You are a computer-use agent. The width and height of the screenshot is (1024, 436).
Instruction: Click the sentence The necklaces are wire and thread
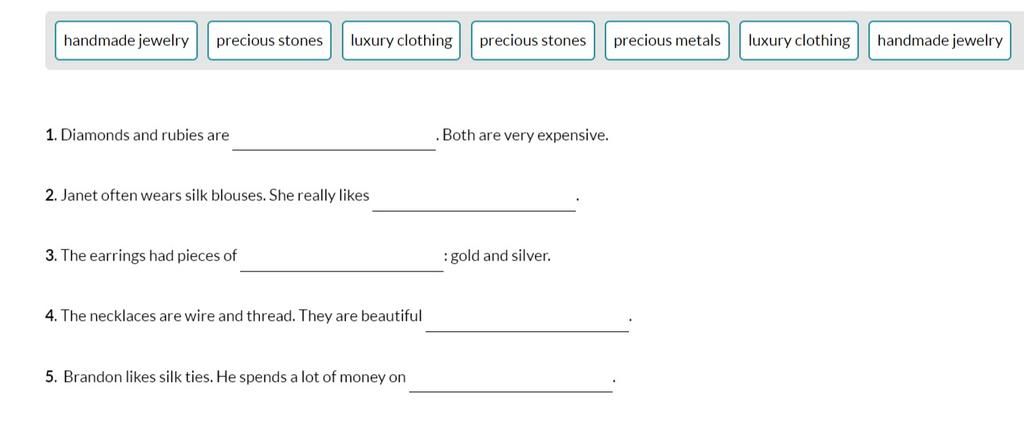178,316
